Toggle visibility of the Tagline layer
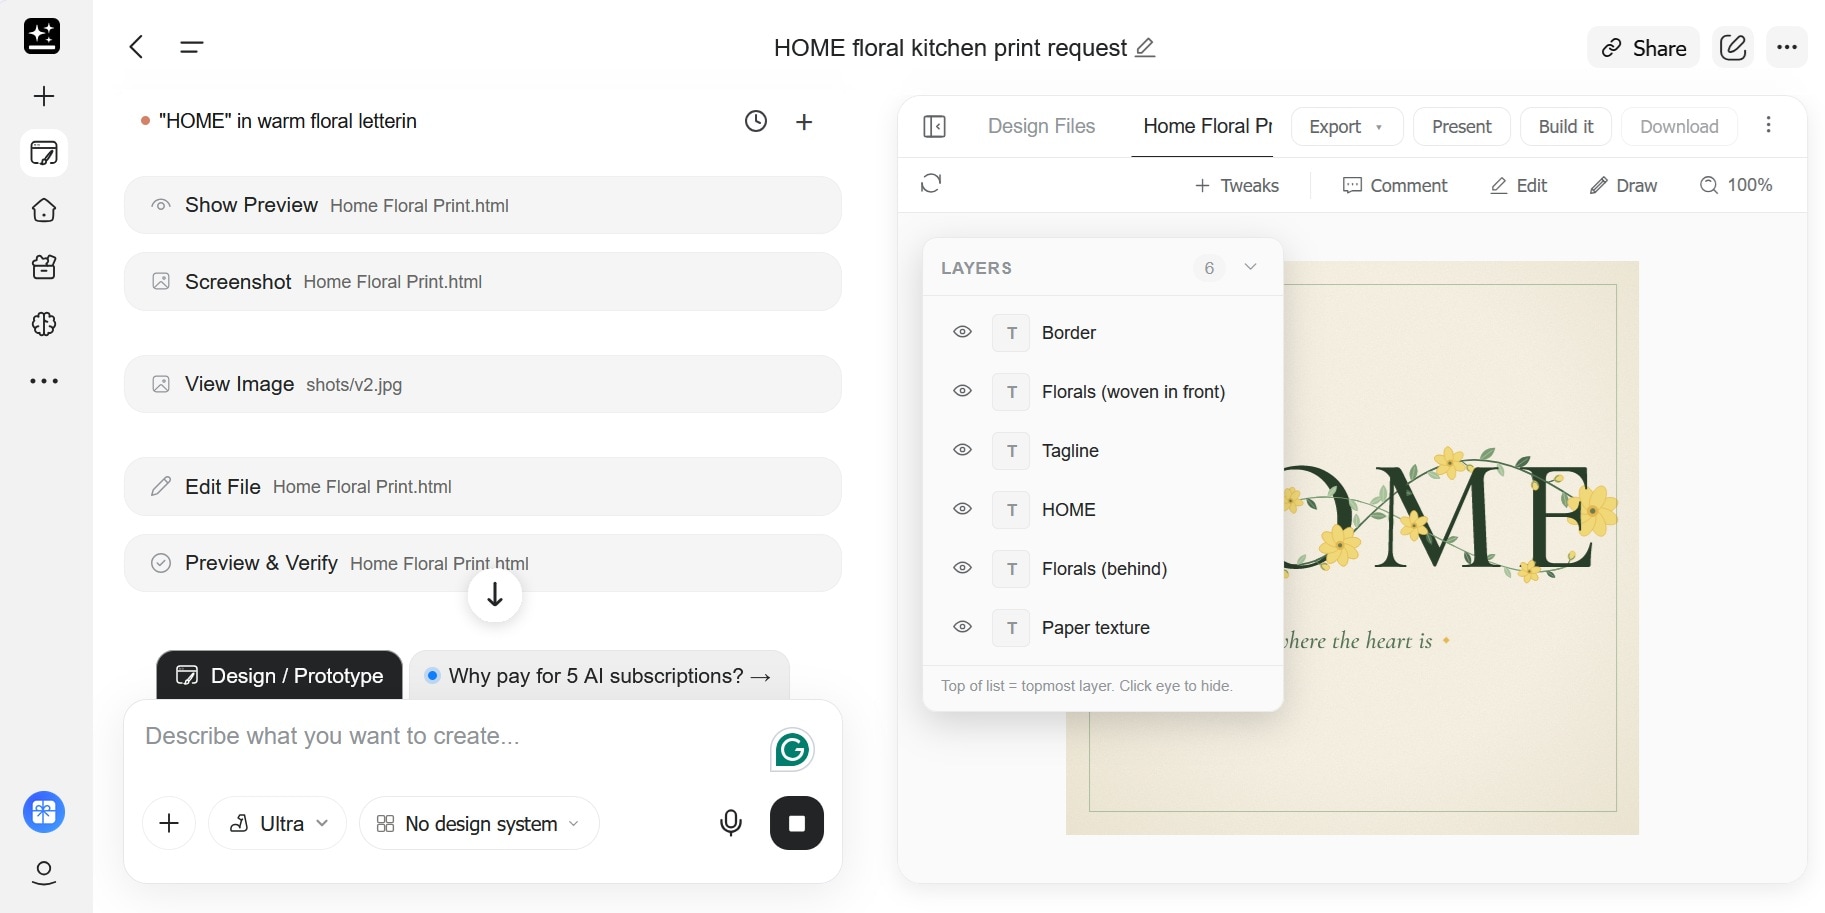1825x913 pixels. [963, 450]
